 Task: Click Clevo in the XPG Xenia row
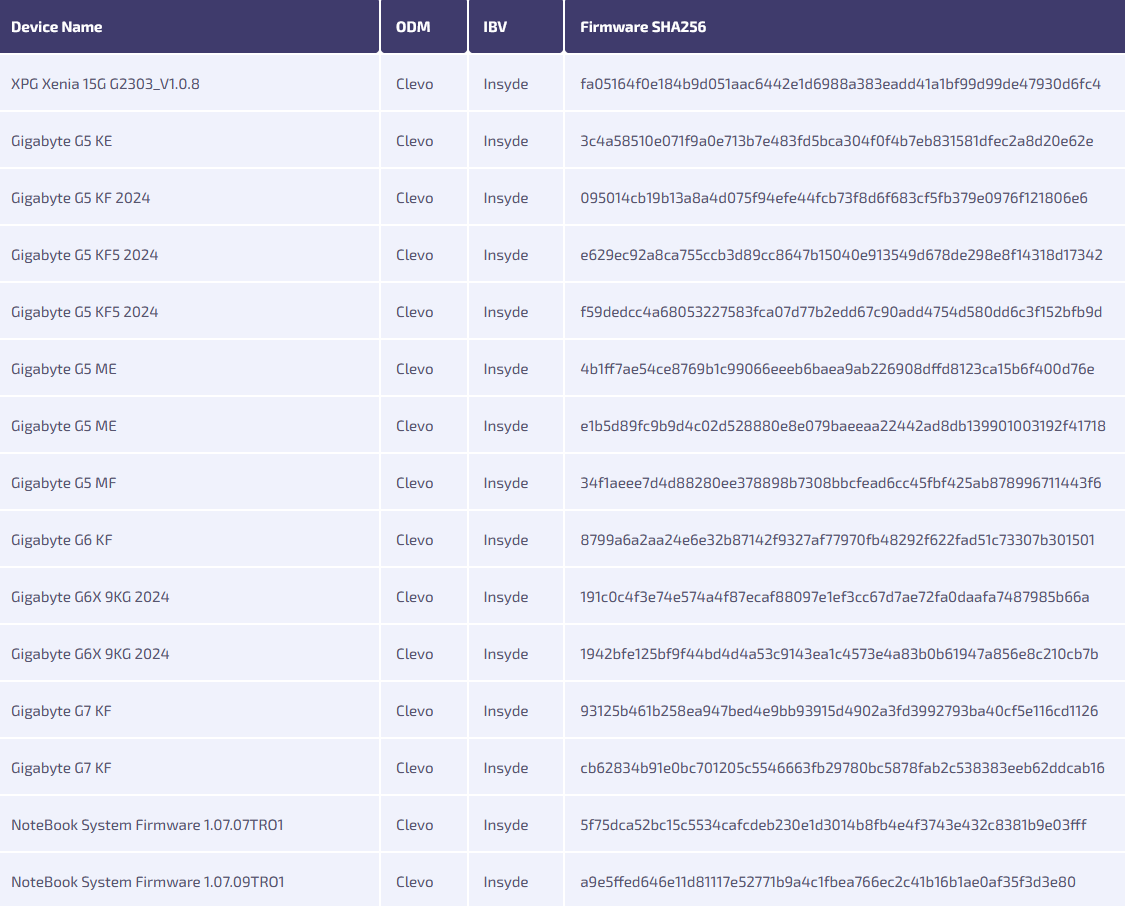(415, 84)
